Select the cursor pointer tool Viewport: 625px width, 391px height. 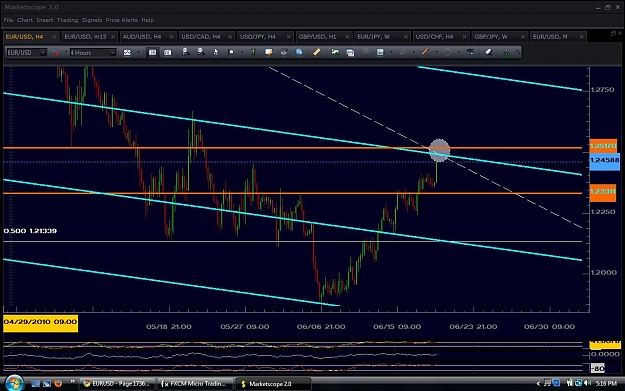point(216,52)
